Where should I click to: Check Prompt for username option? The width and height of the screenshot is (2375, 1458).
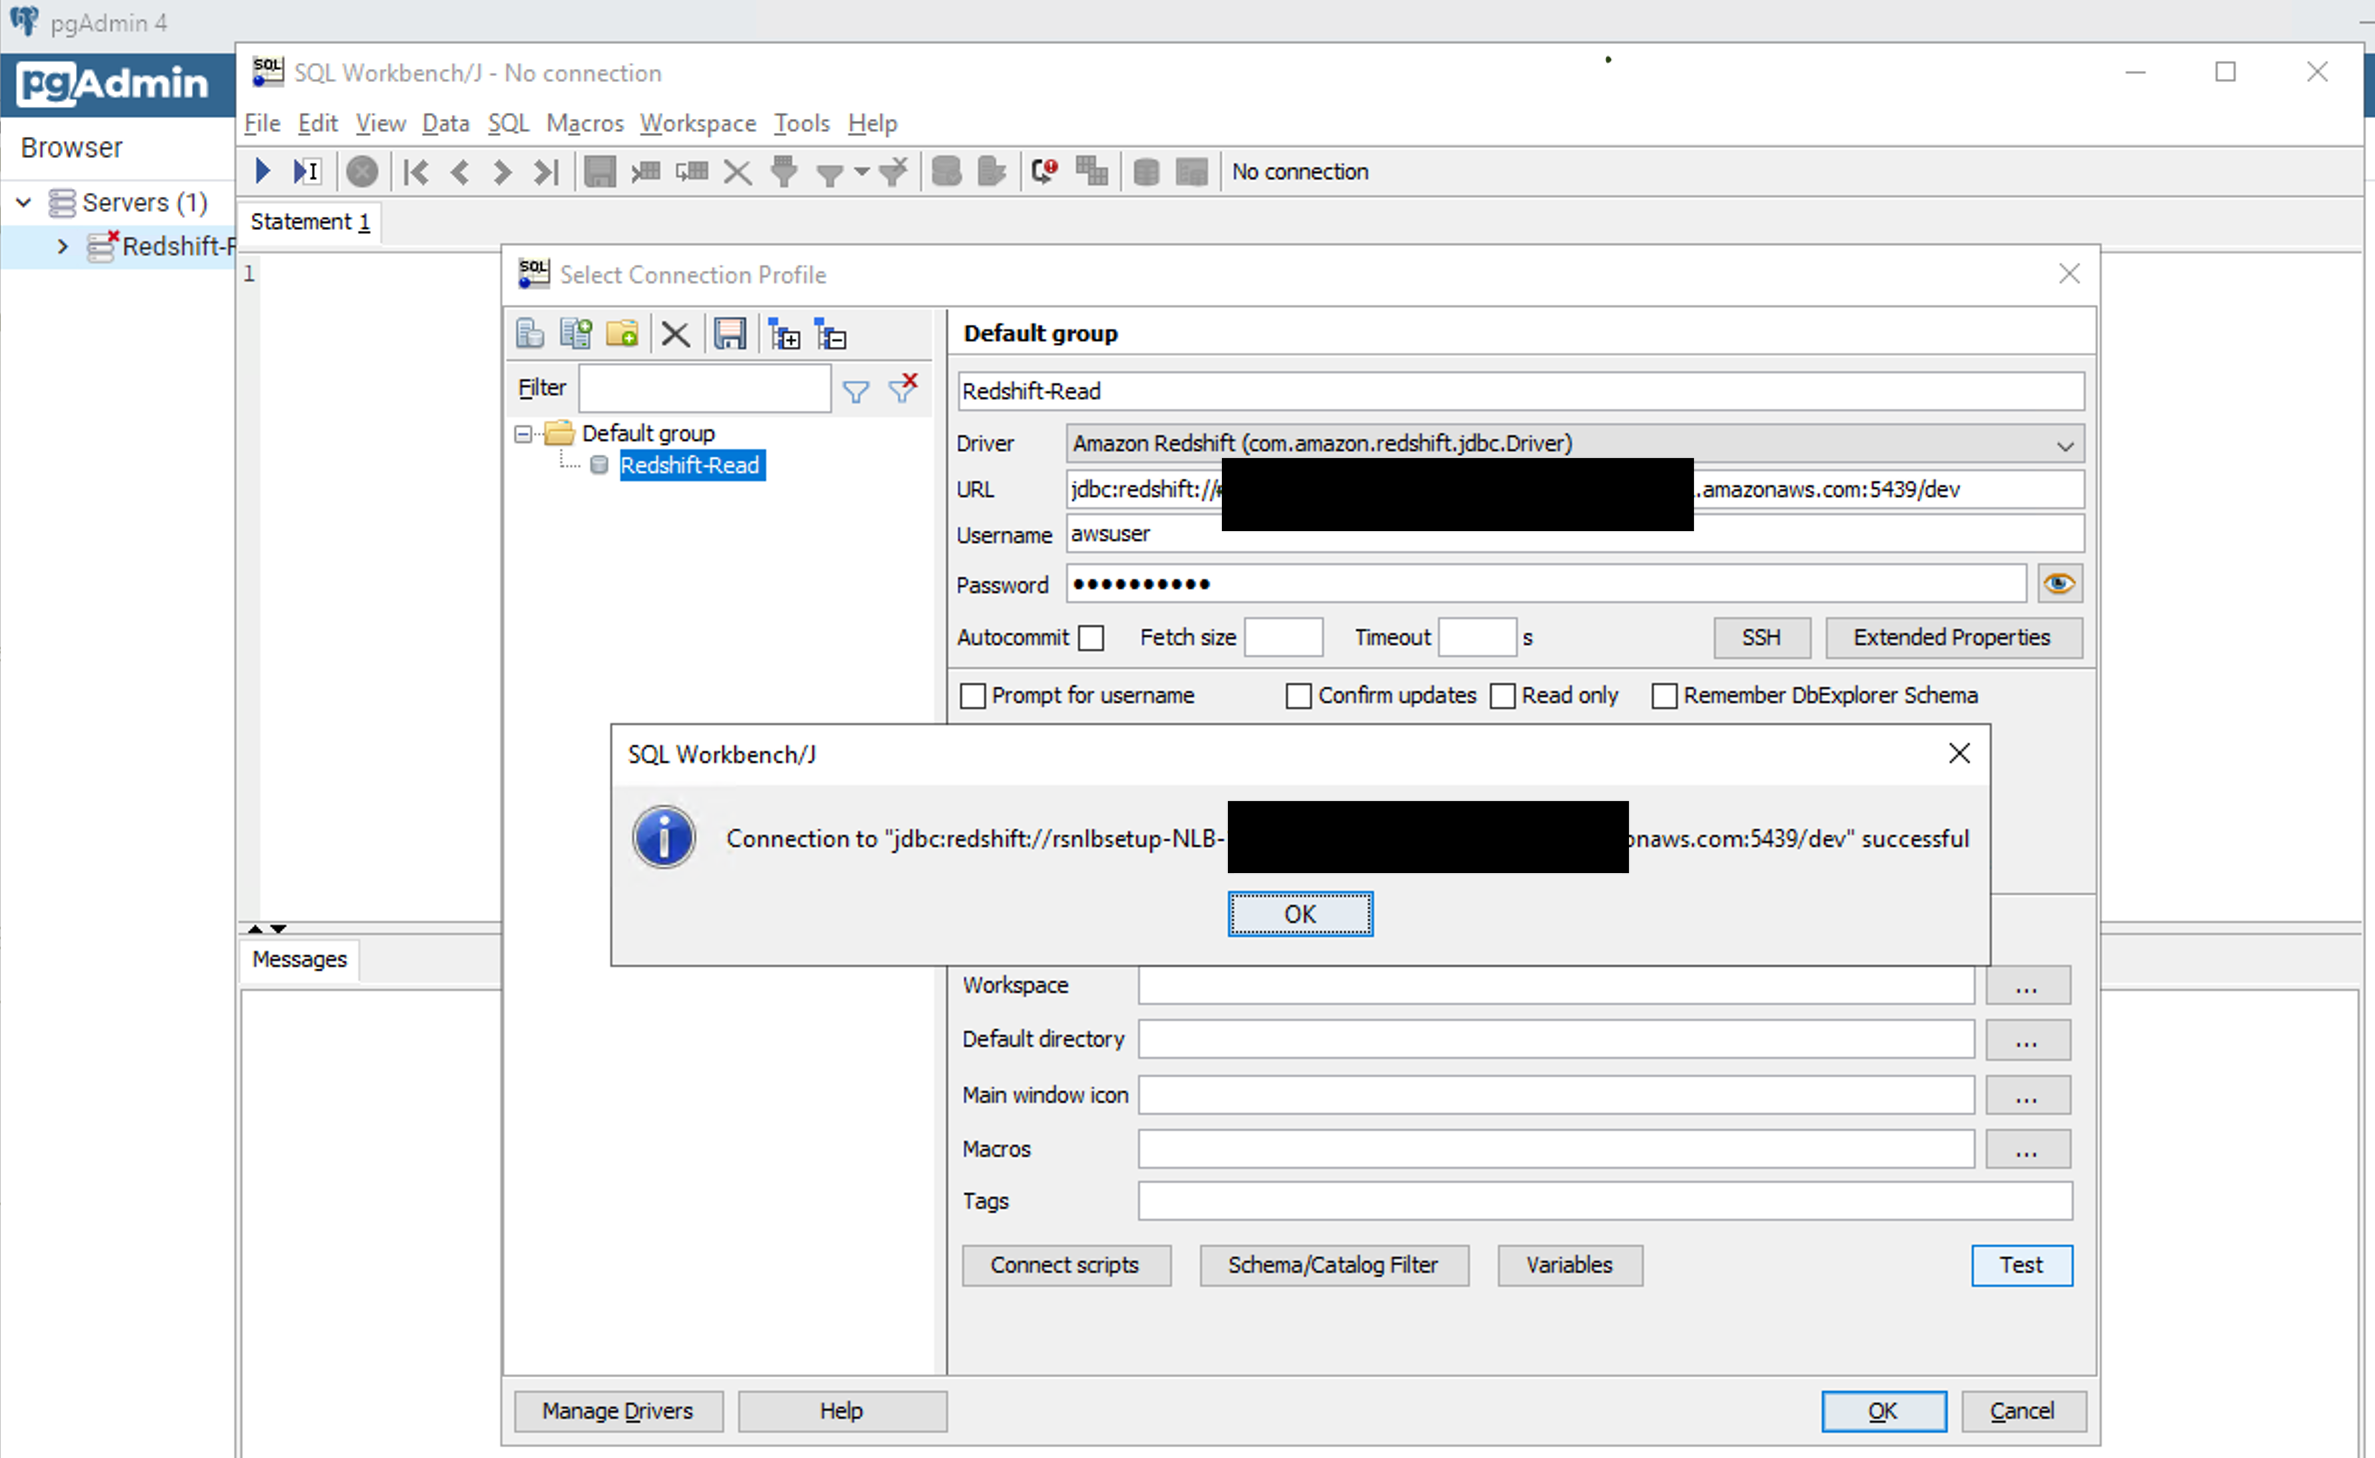pyautogui.click(x=973, y=696)
